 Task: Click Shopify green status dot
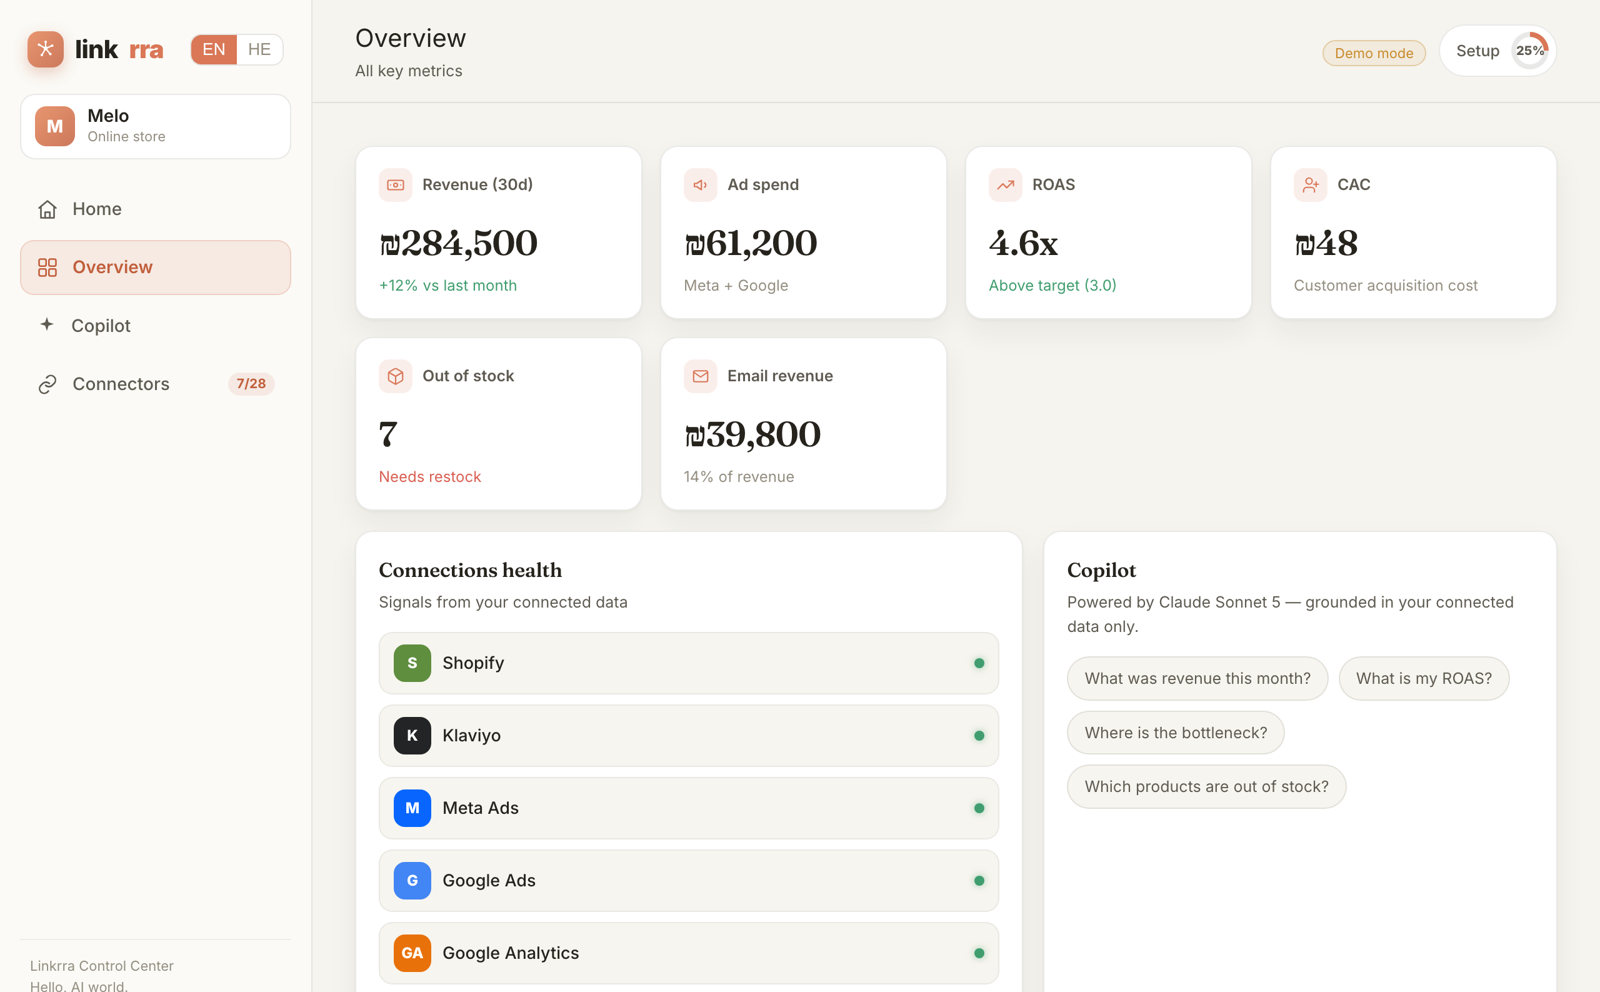[x=979, y=663]
